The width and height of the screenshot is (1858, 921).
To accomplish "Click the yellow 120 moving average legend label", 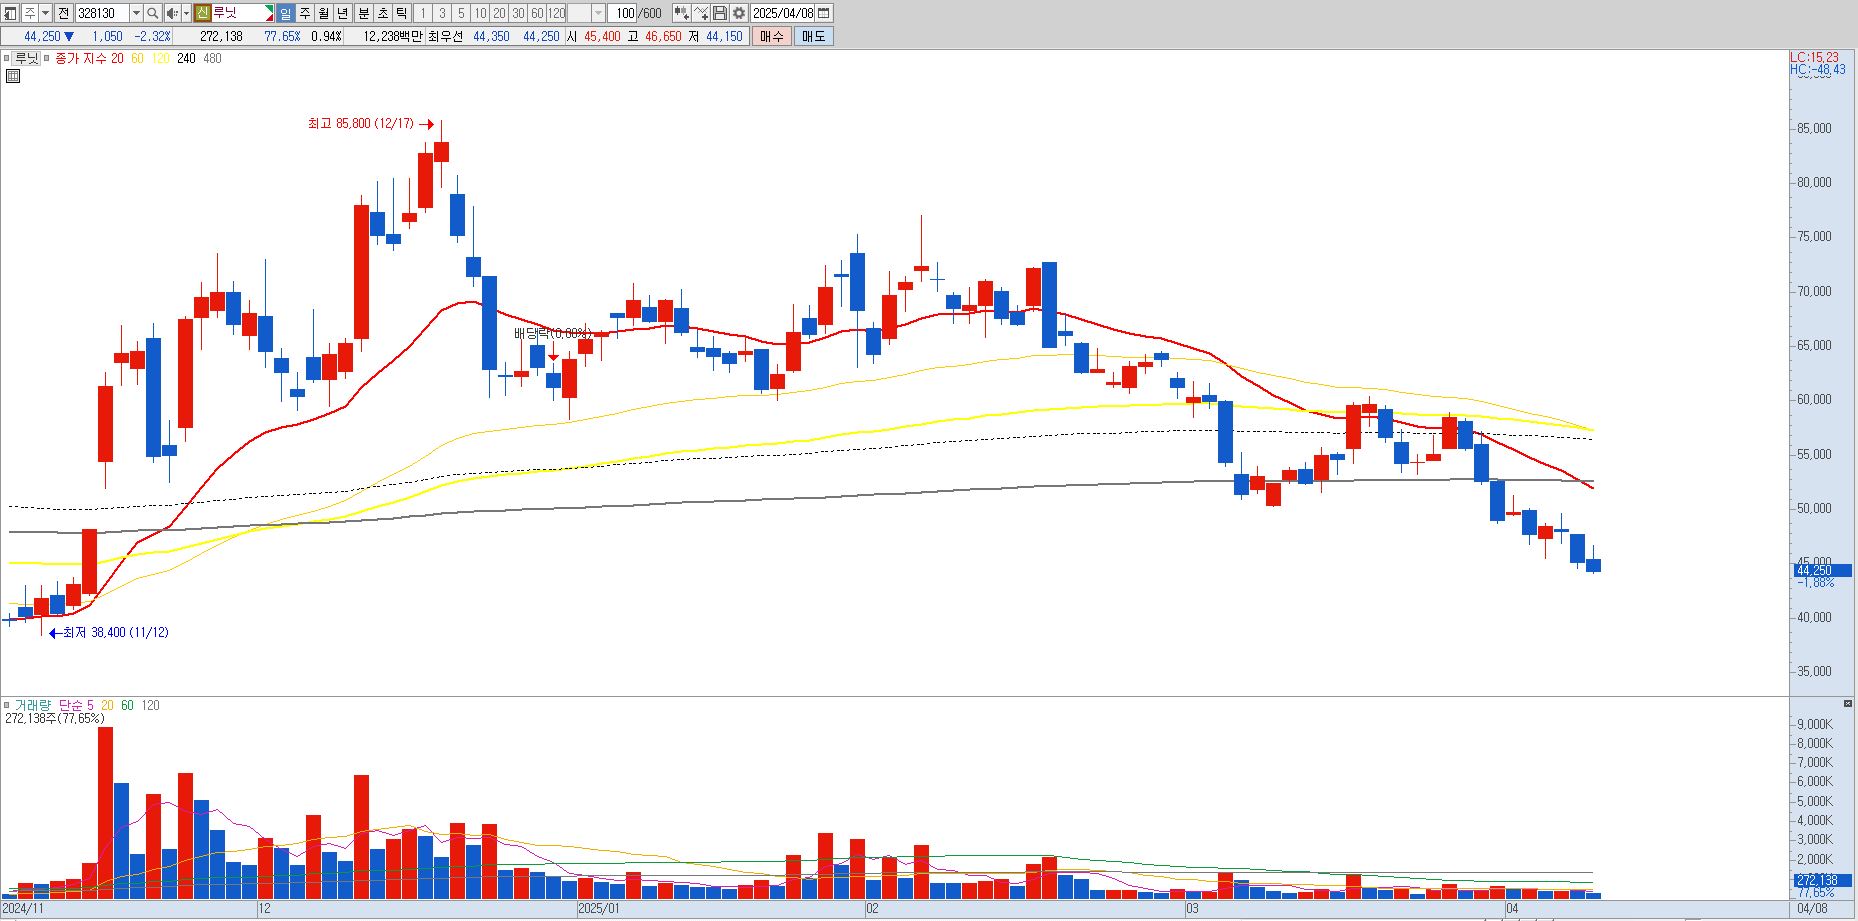I will [x=160, y=58].
